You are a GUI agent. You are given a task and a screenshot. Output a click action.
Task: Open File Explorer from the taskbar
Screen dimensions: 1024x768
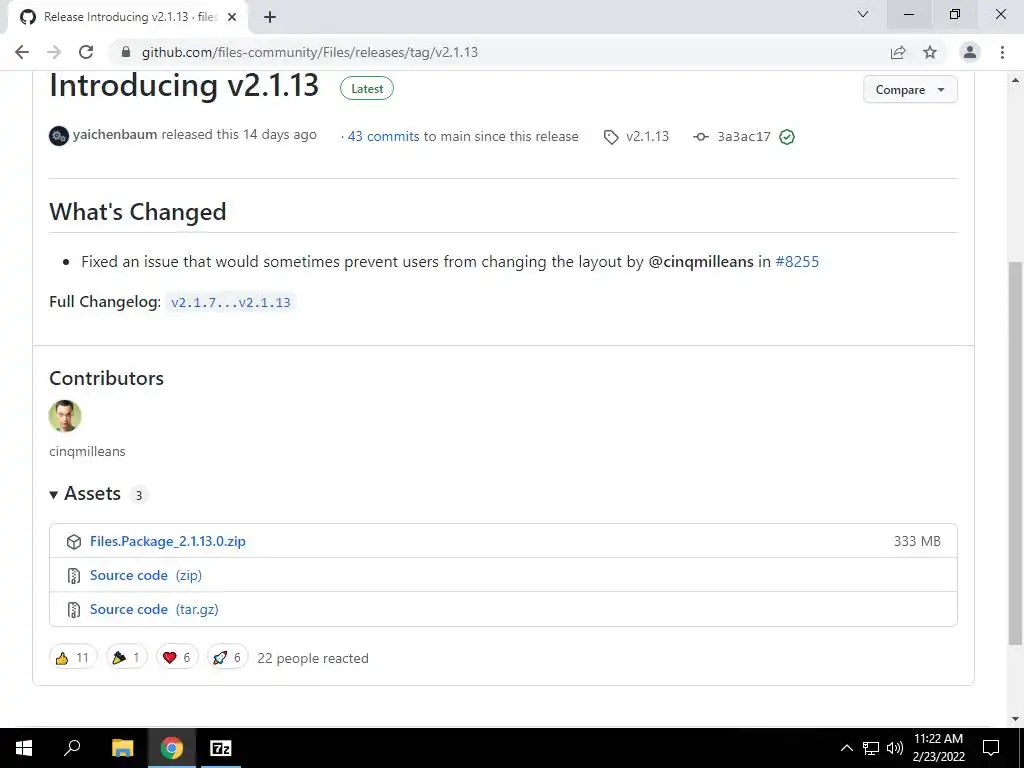tap(122, 748)
